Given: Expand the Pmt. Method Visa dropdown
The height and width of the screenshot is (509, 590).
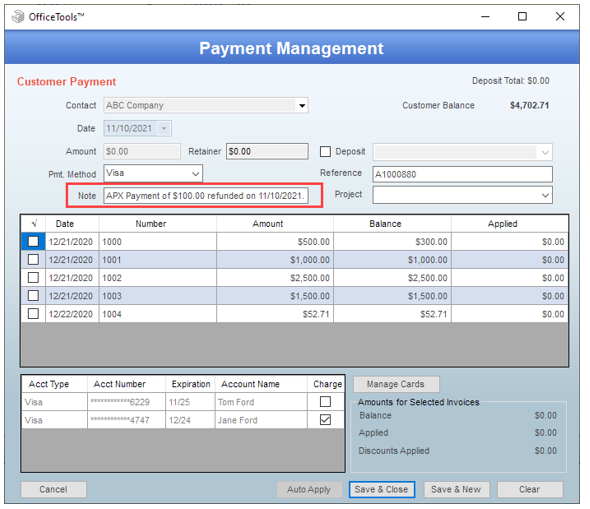Looking at the screenshot, I should [195, 174].
